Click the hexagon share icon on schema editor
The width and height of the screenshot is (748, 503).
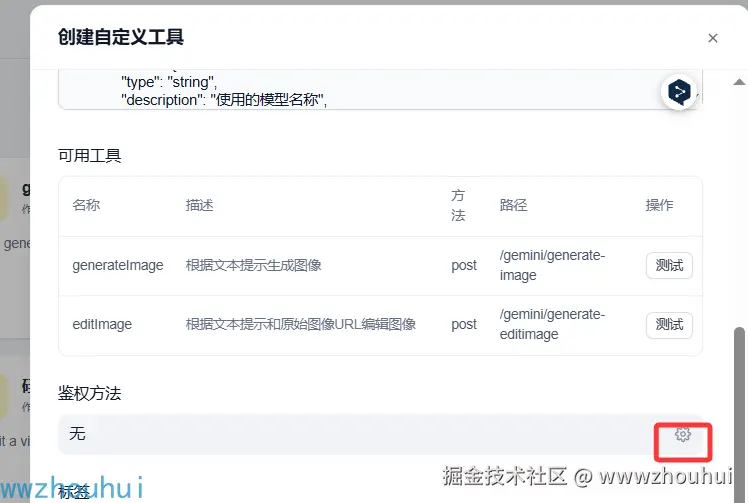[679, 91]
